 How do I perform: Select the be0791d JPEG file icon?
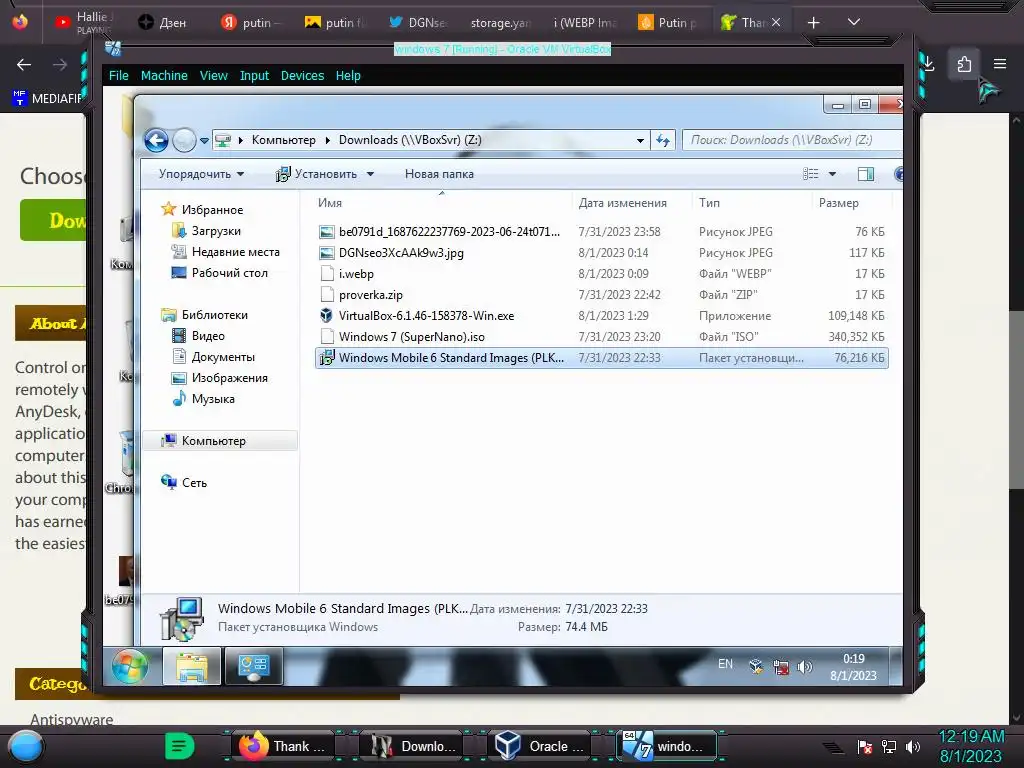point(327,232)
